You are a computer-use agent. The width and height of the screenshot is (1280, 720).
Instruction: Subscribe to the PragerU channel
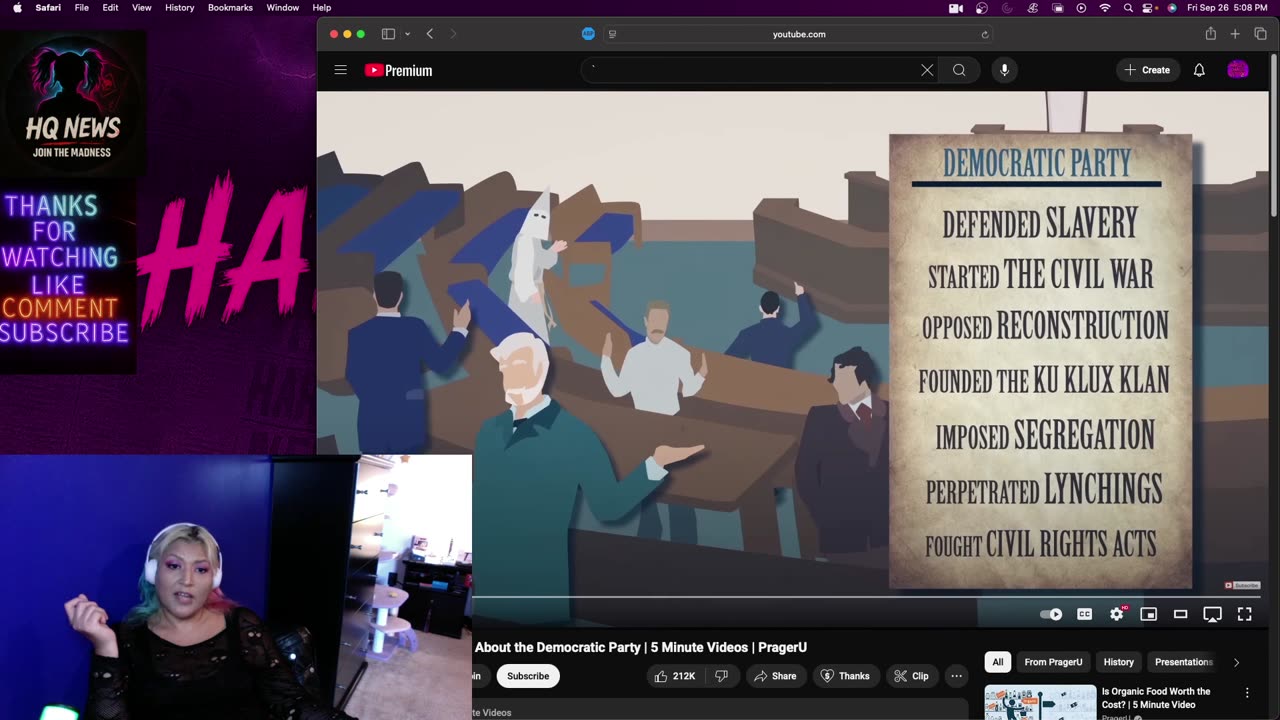[x=528, y=676]
